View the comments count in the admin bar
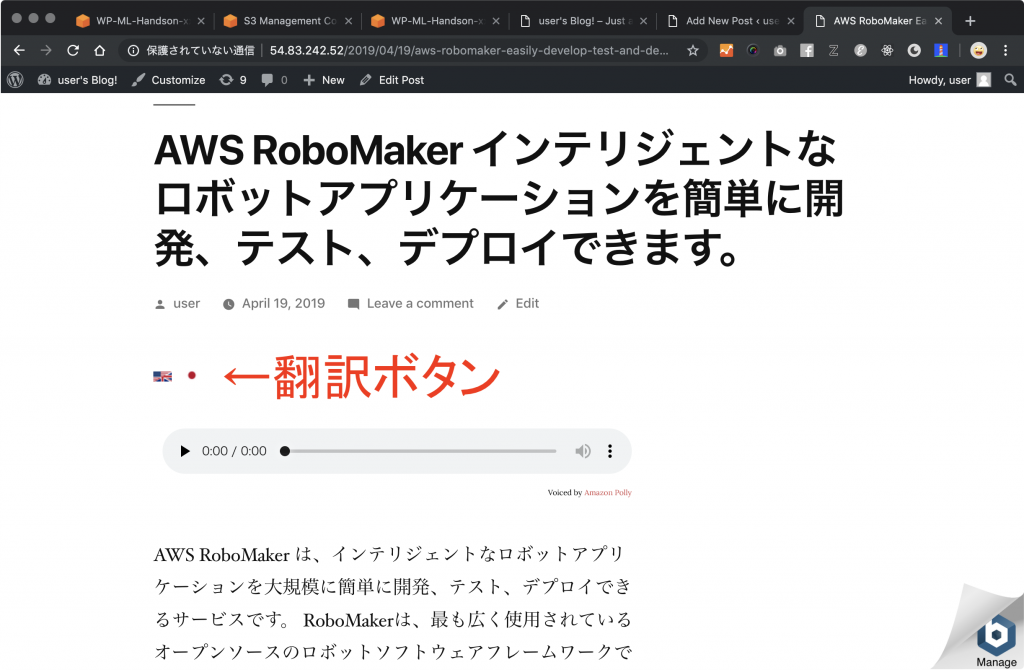This screenshot has width=1024, height=670. [x=274, y=80]
